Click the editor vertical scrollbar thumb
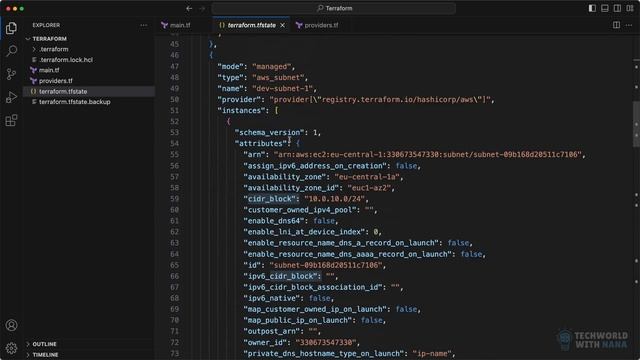The height and width of the screenshot is (360, 640). point(636,124)
